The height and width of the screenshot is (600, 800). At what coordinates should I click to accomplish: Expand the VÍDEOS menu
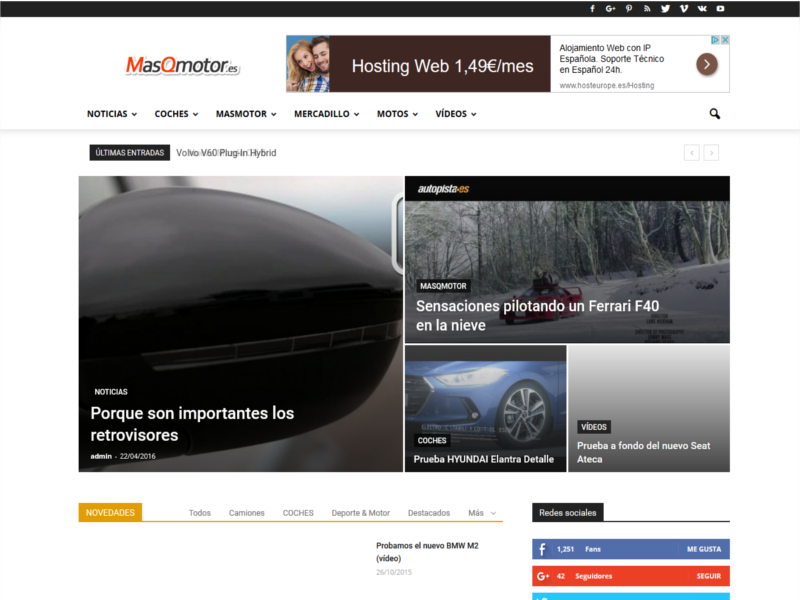[456, 114]
